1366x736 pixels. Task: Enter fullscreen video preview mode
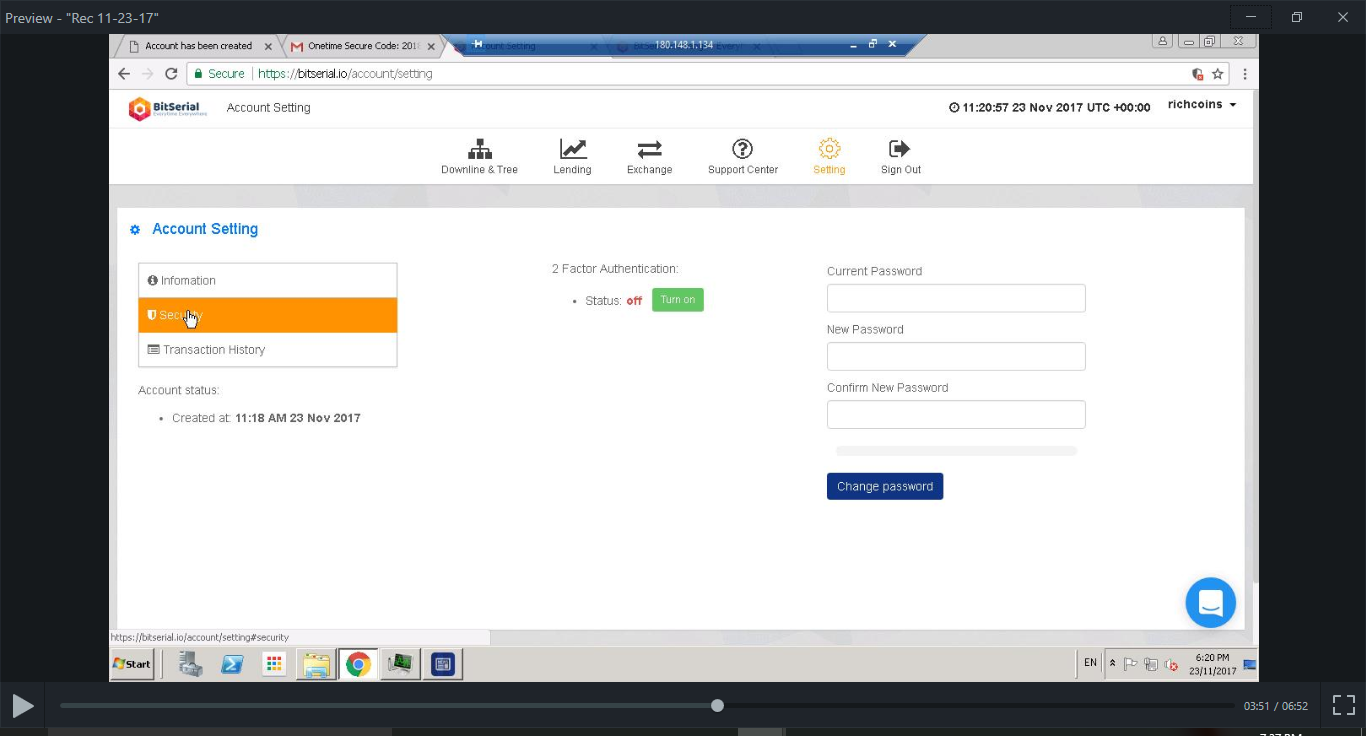point(1344,706)
